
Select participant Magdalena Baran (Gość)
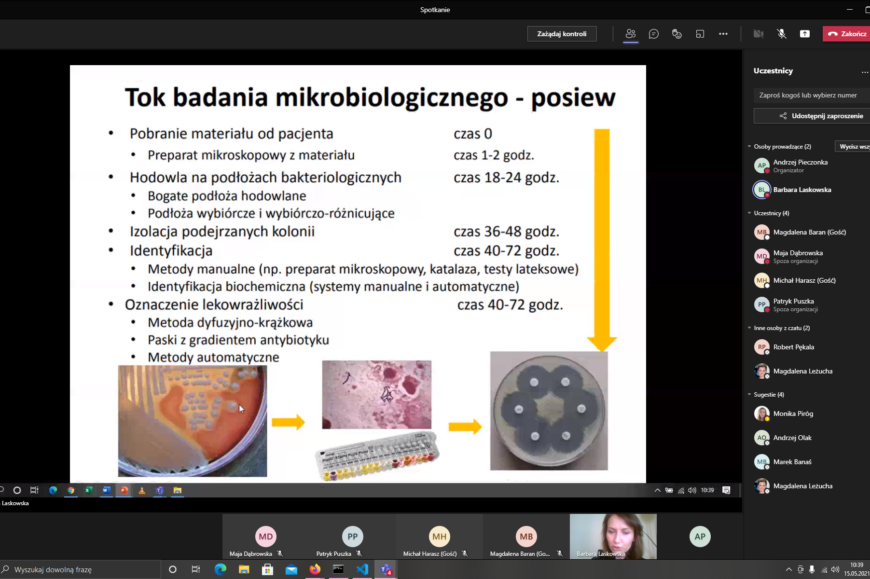tap(807, 232)
